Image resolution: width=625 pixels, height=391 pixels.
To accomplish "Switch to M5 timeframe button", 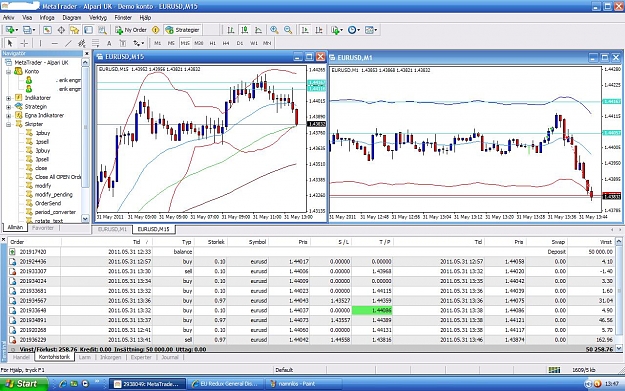I will point(171,43).
